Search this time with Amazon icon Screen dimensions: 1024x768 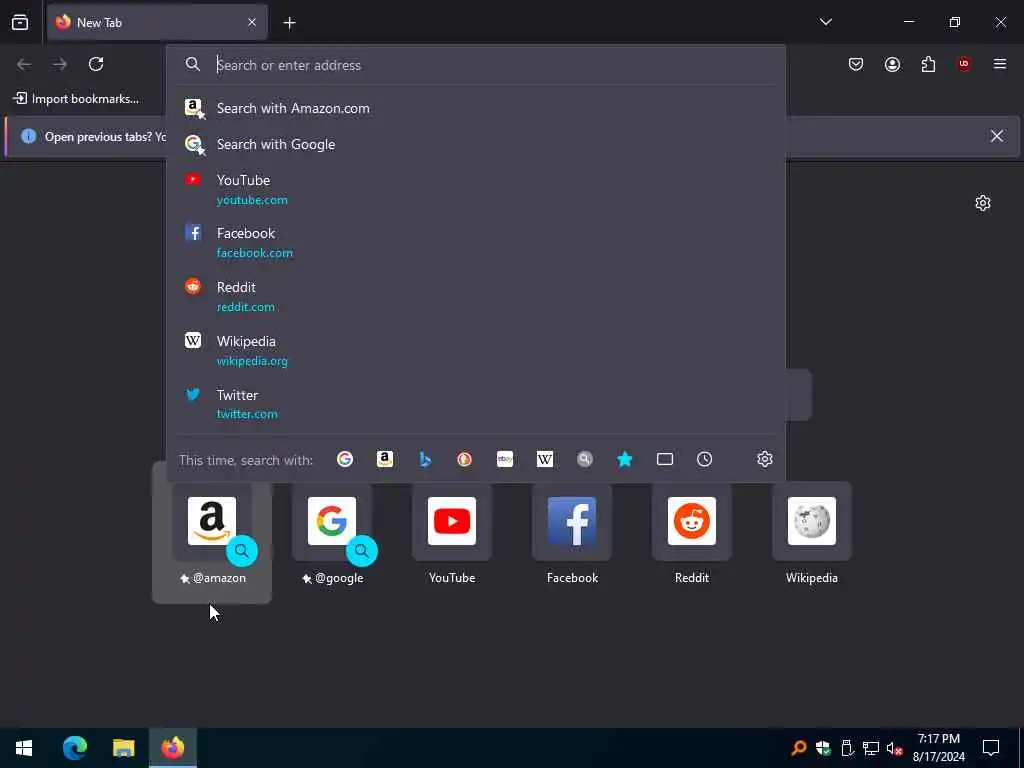385,459
